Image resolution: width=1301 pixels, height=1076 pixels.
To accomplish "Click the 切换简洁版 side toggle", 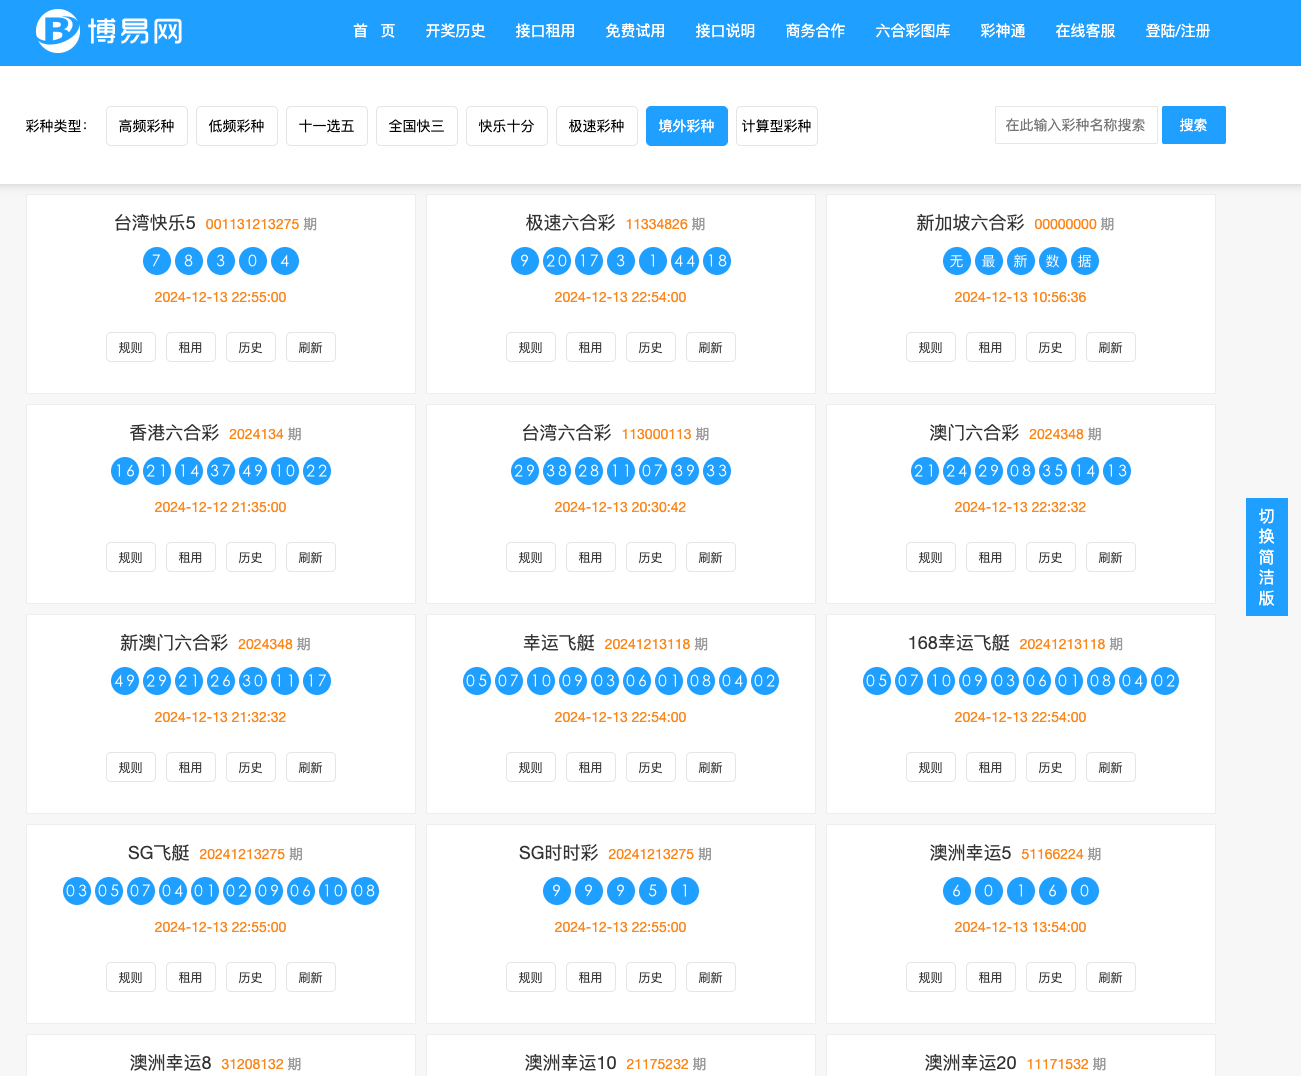I will (1266, 557).
